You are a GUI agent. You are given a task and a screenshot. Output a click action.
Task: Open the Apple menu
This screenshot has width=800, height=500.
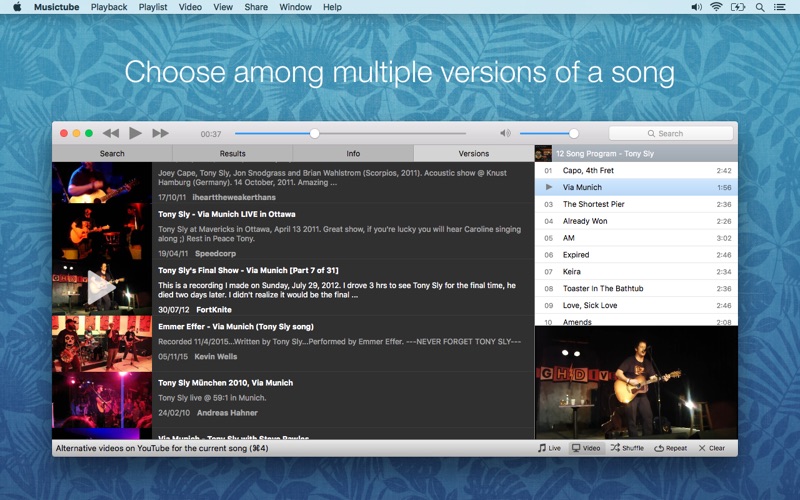point(17,7)
